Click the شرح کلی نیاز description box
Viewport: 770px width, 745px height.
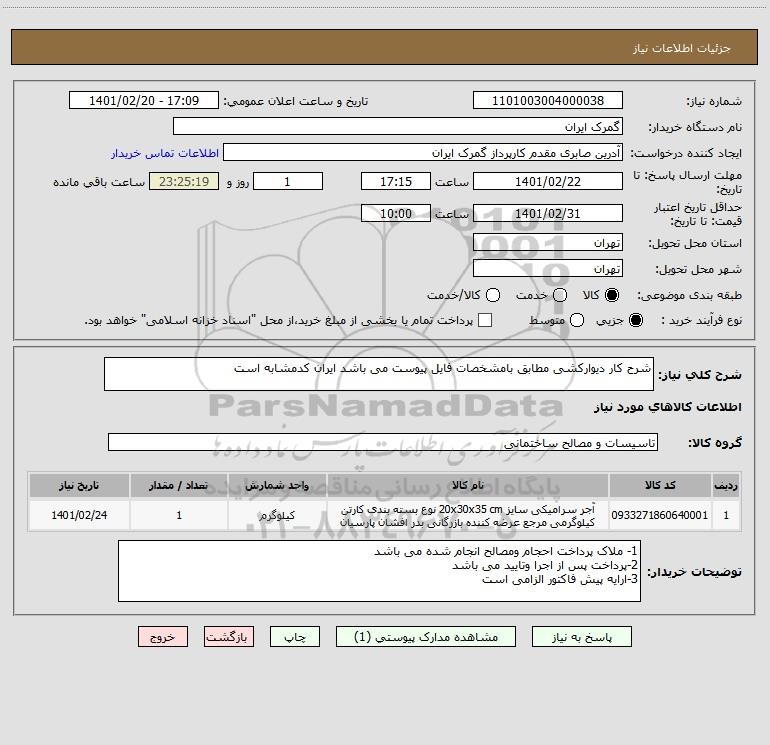[x=379, y=374]
